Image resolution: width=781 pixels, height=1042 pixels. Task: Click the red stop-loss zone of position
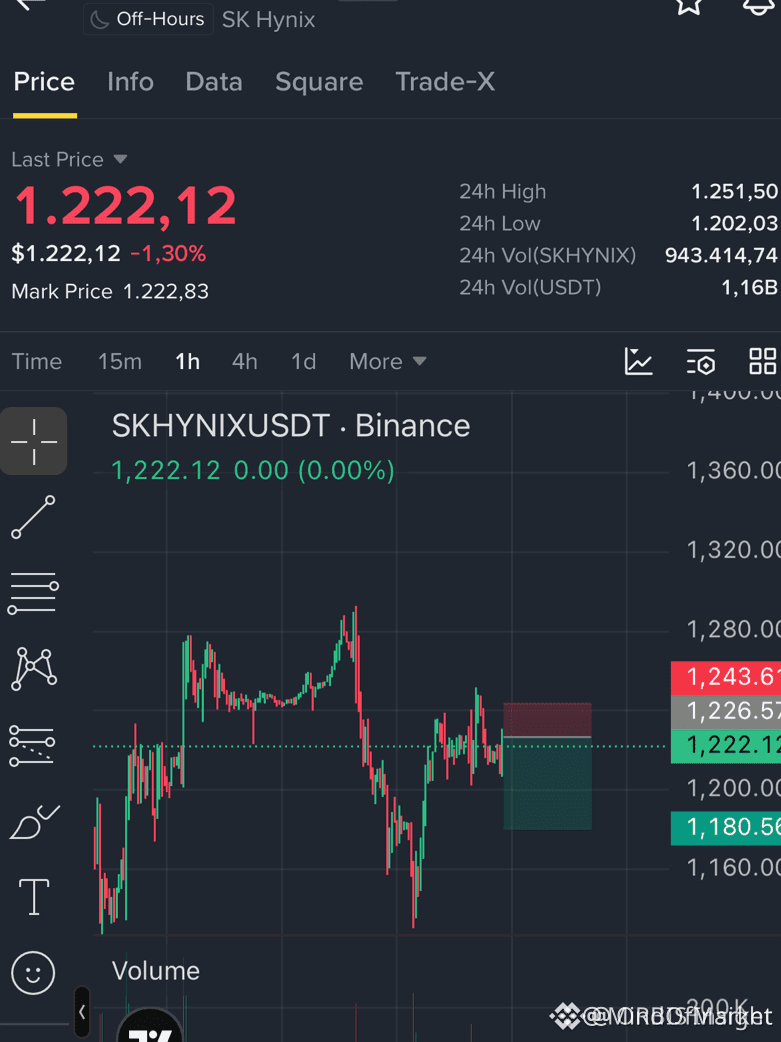click(x=547, y=719)
